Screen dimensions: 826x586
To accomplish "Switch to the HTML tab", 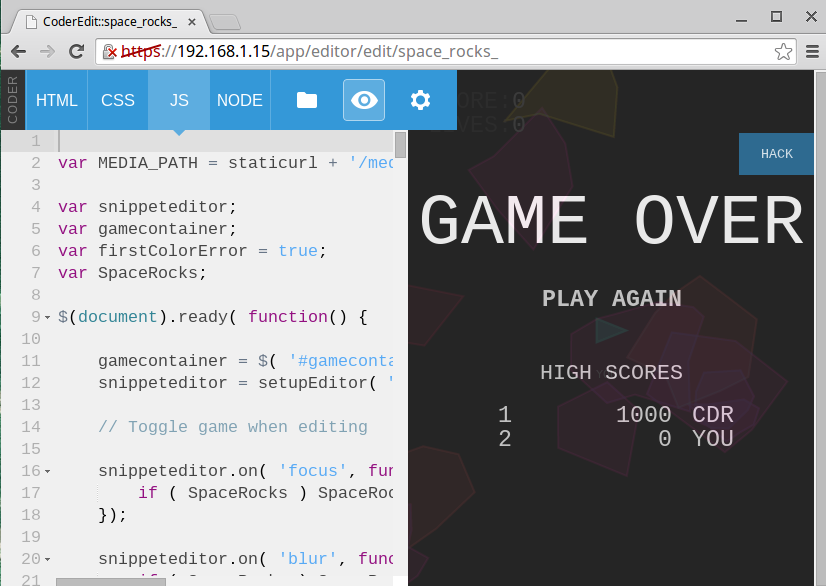I will pos(57,100).
